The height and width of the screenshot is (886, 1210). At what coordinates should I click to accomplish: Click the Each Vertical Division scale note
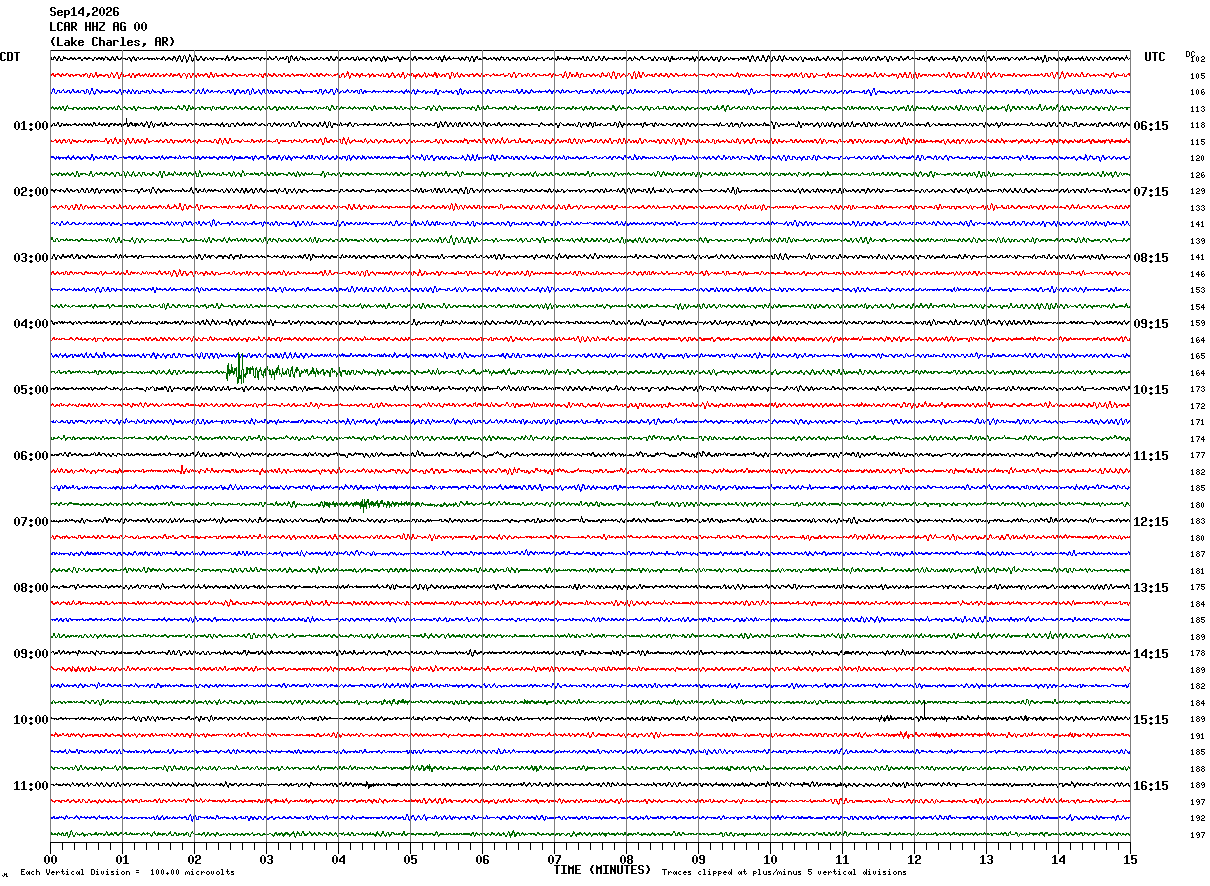(x=128, y=872)
